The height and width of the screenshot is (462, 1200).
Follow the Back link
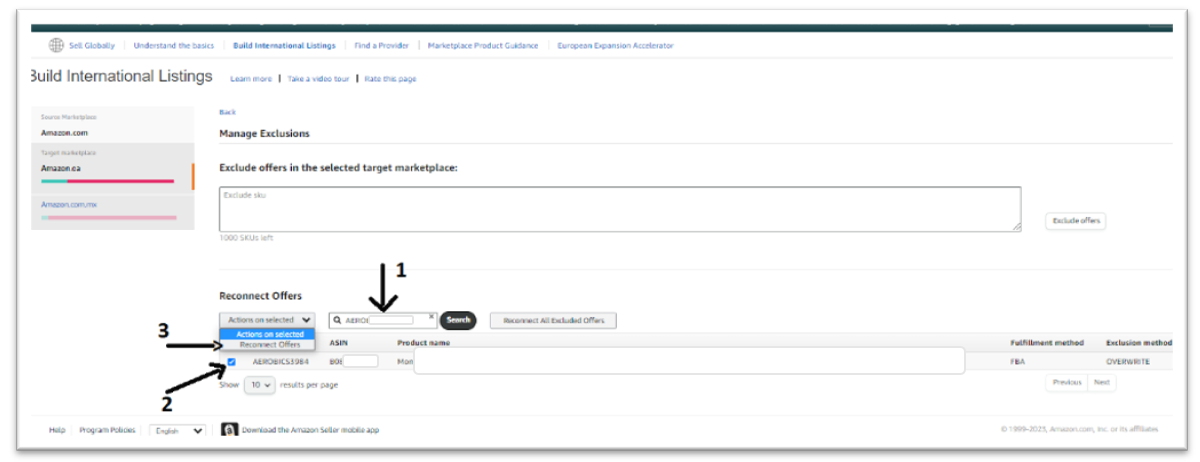tap(227, 112)
